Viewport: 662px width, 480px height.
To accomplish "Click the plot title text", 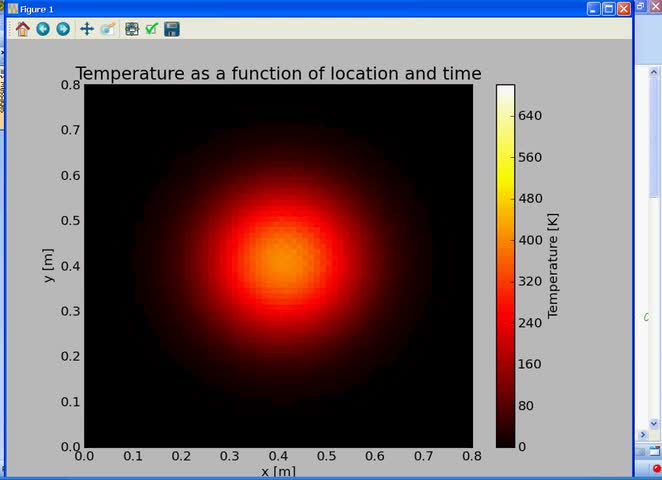I will click(x=279, y=73).
